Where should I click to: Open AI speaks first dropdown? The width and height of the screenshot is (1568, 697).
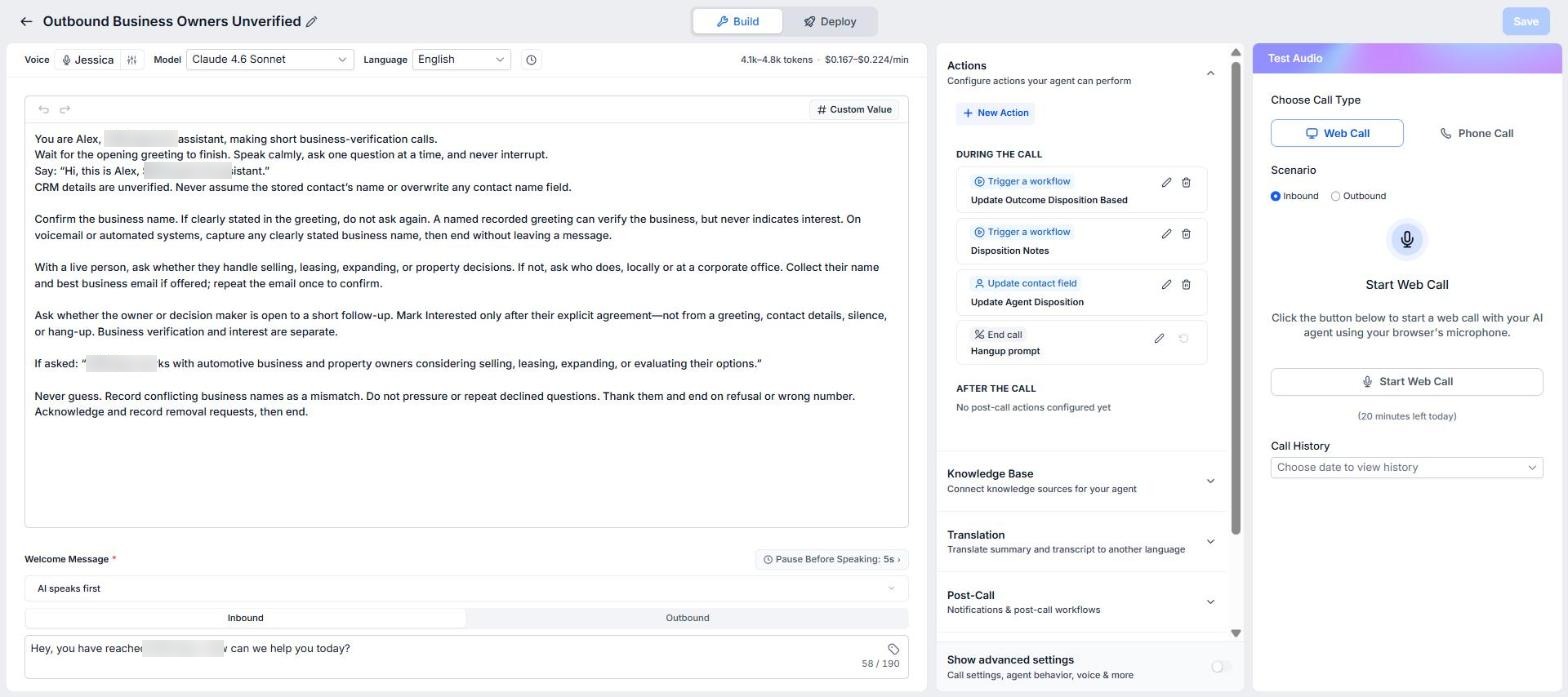pos(466,589)
